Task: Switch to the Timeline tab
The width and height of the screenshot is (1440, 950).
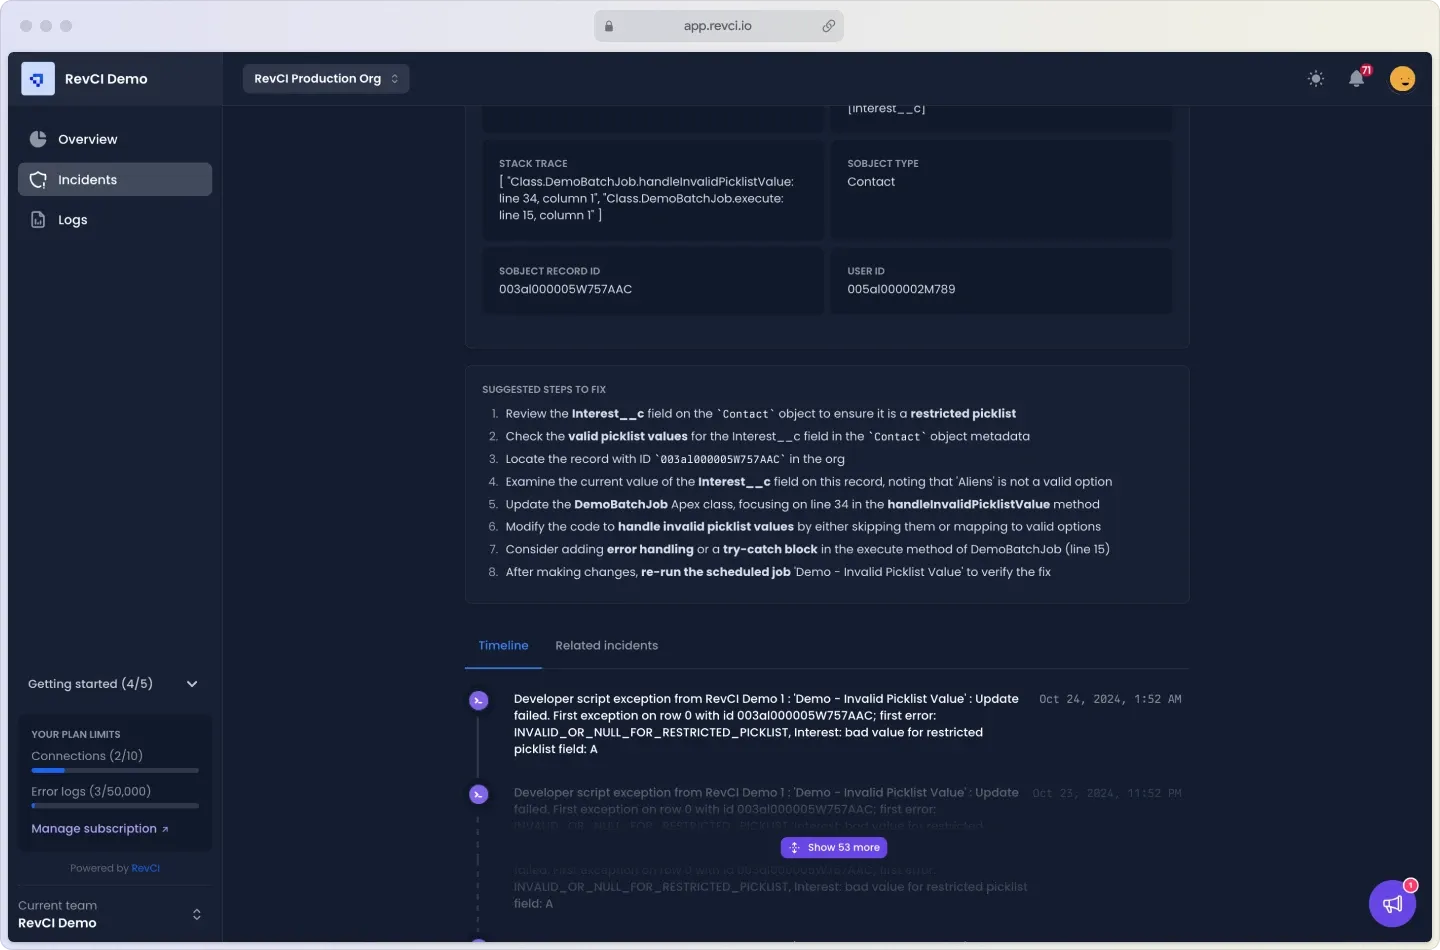Action: coord(503,646)
